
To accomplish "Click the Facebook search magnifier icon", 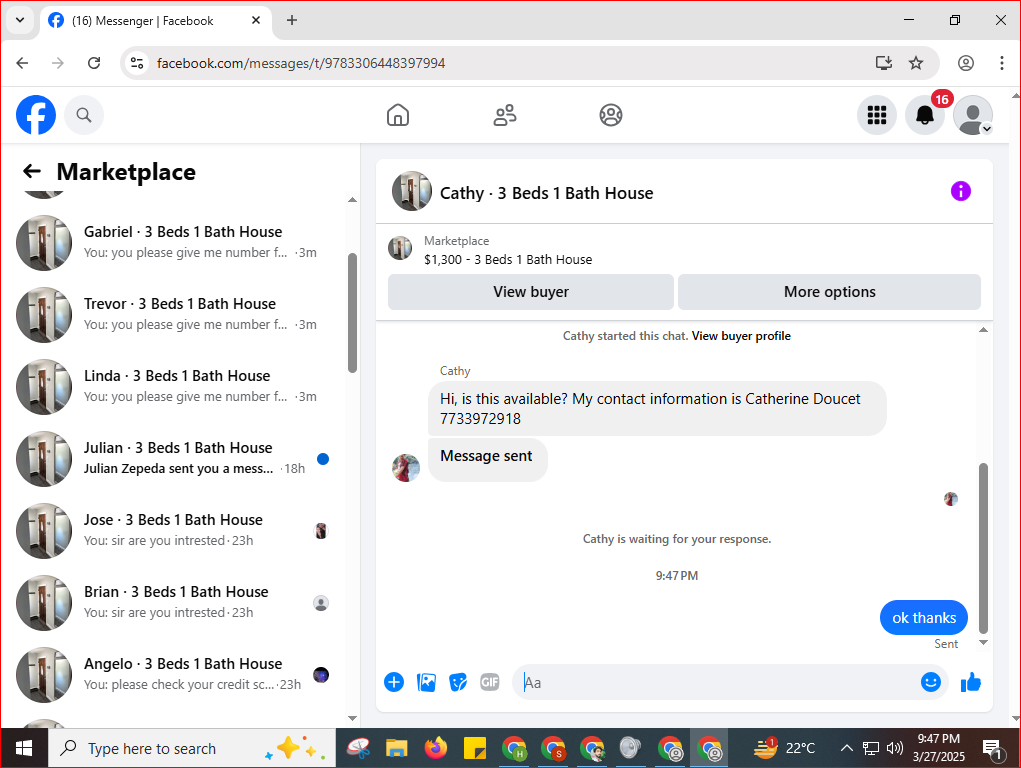I will 83,115.
